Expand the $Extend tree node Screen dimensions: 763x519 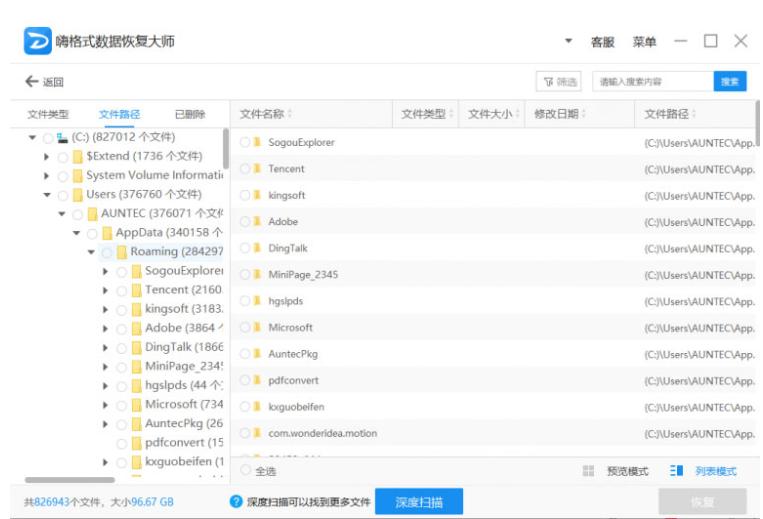(47, 157)
